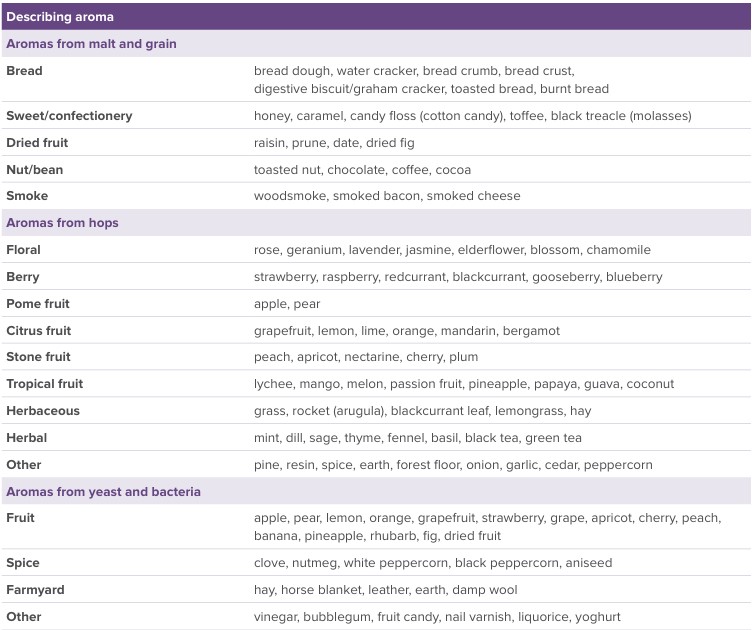Select the 'Pome fruit' row label
The height and width of the screenshot is (630, 752).
point(38,304)
